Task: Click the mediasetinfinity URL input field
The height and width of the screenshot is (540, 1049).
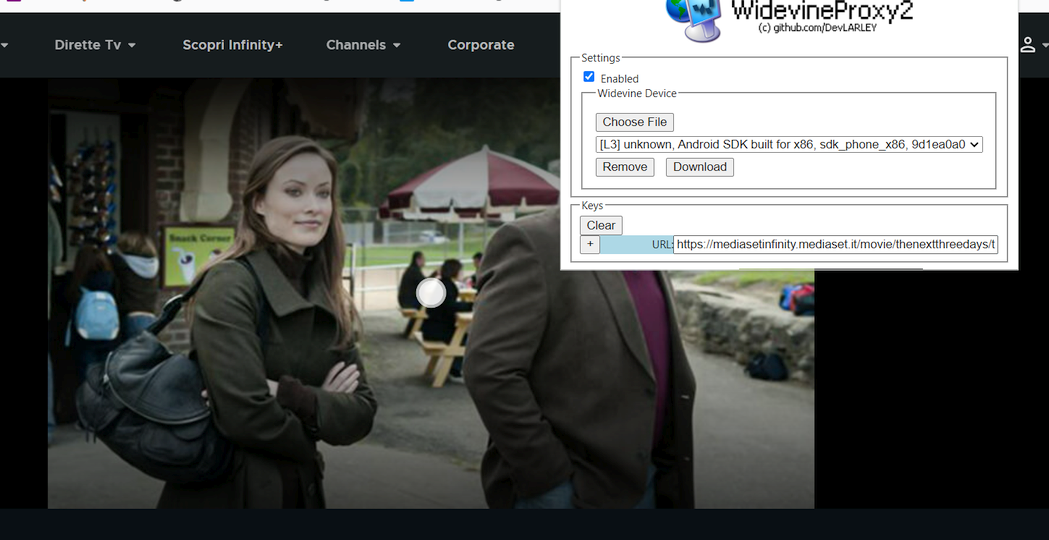Action: click(x=836, y=244)
